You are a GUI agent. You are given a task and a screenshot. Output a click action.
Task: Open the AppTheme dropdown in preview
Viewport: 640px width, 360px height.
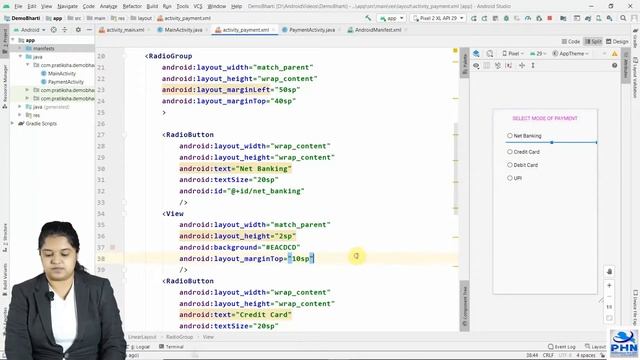tap(570, 53)
